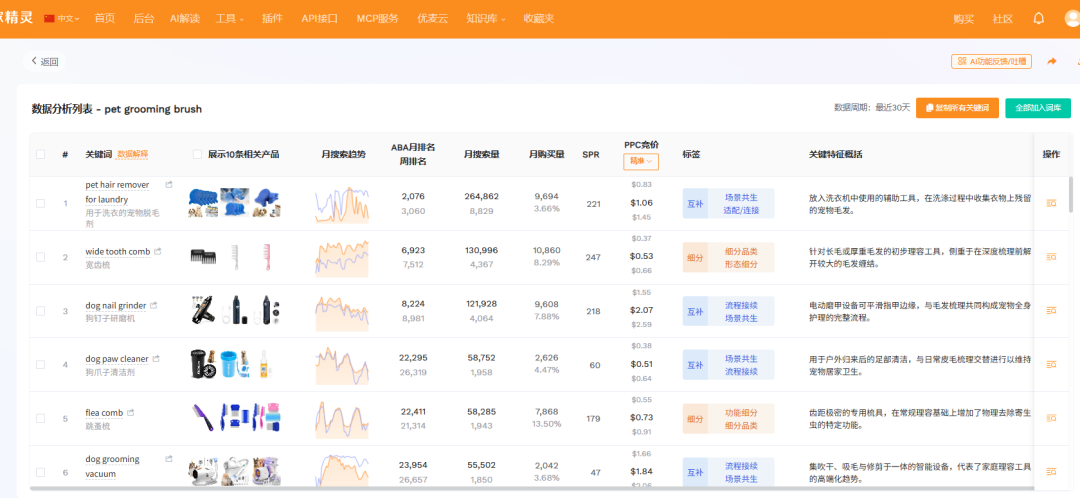Click monthly search value 264,862
Viewport: 1080px width, 498px height.
coord(481,196)
